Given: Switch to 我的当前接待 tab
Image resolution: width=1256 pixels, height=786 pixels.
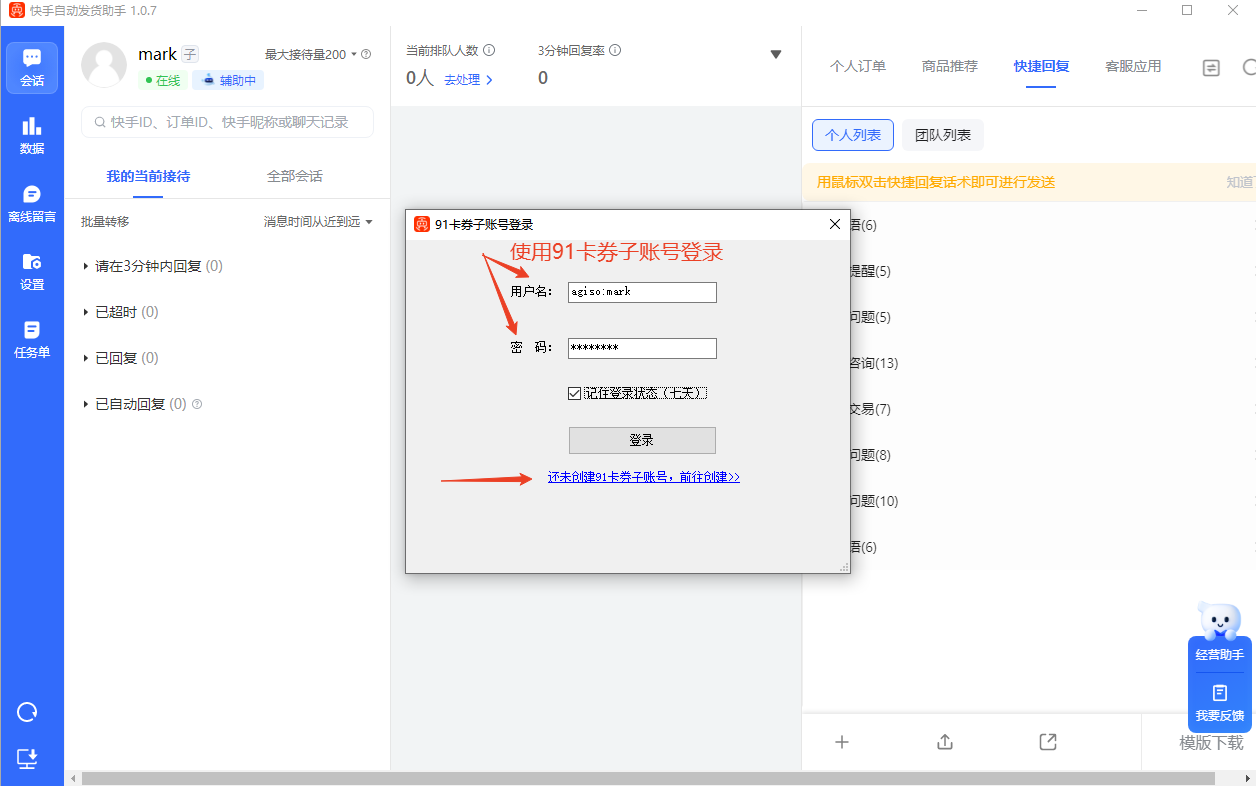Looking at the screenshot, I should (x=148, y=176).
